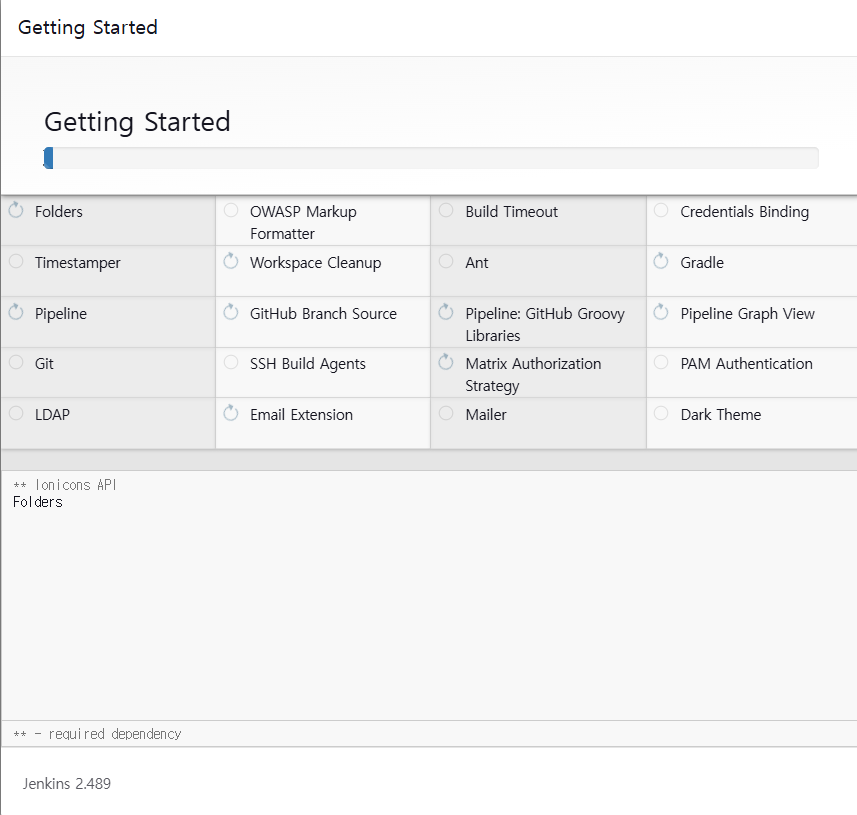
Task: Click the '** - required dependency' legend text
Action: (x=97, y=734)
